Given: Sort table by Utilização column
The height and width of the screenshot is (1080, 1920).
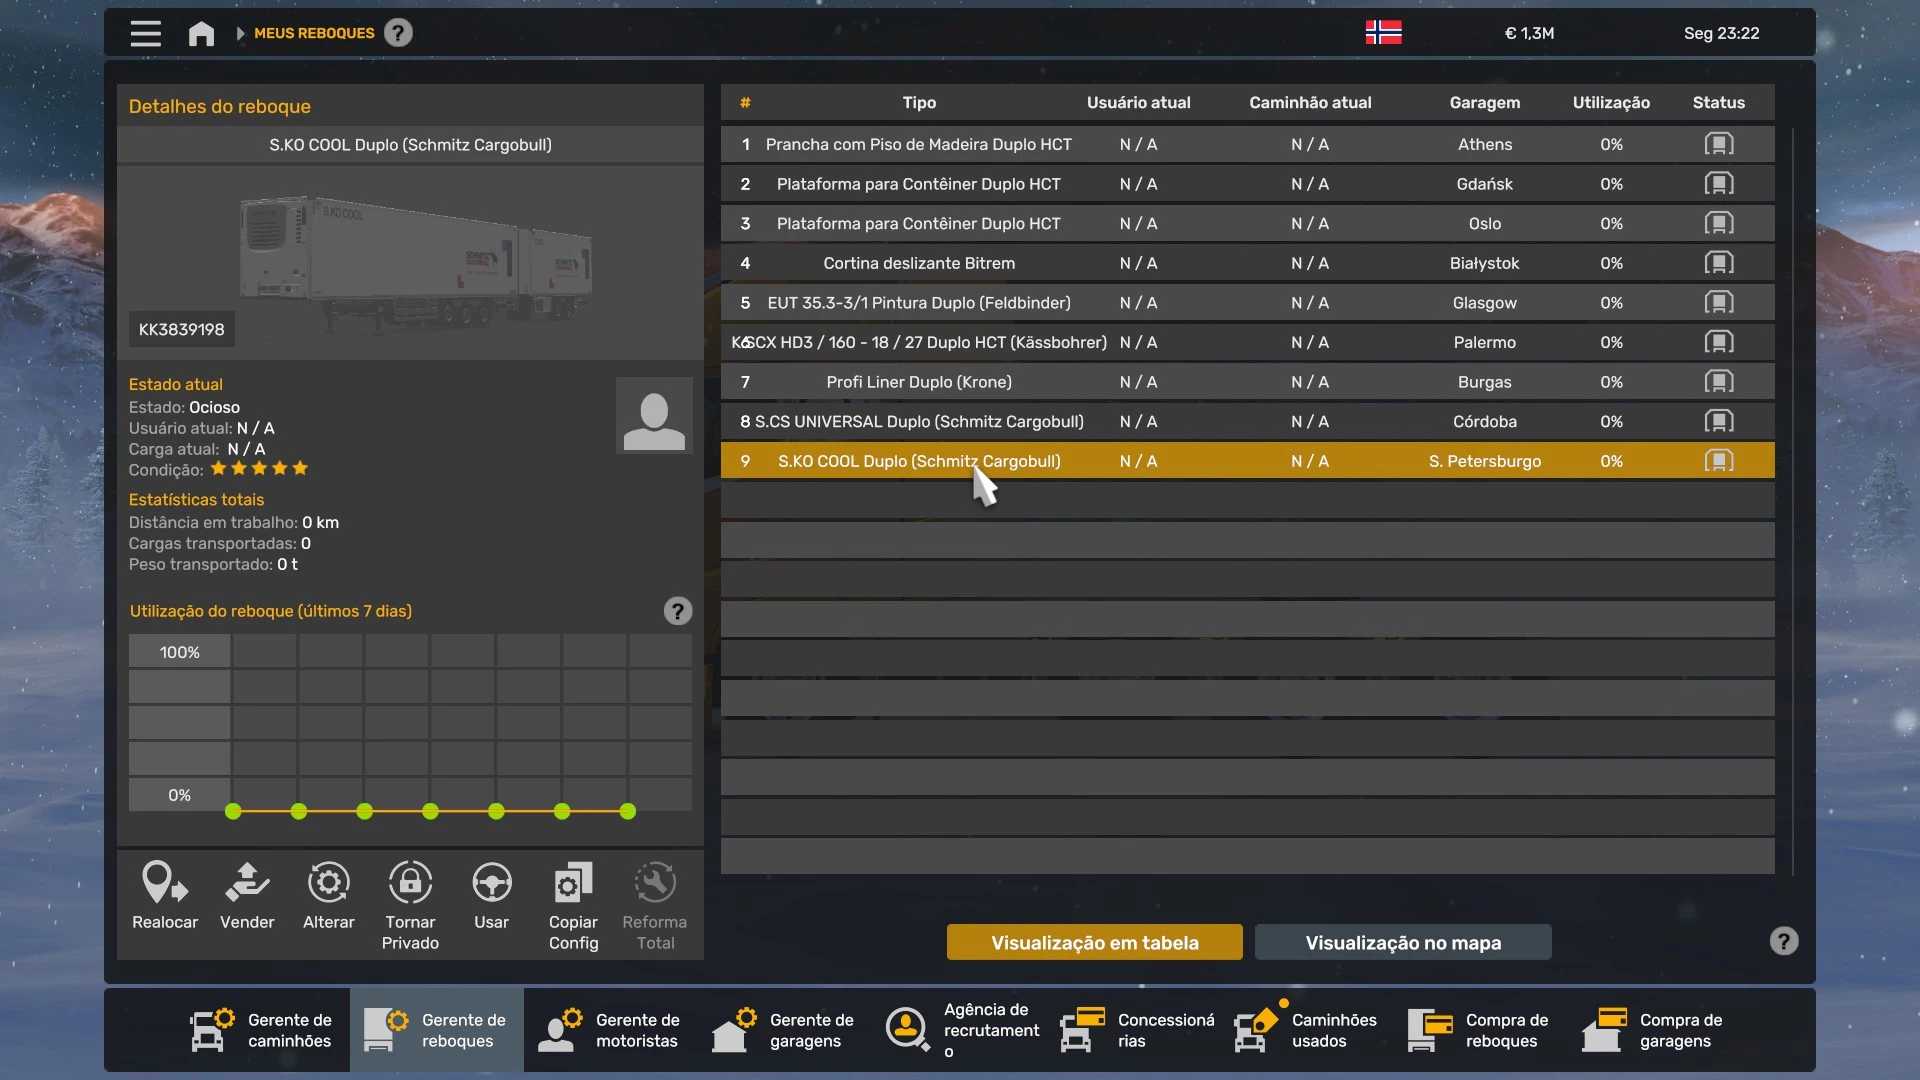Looking at the screenshot, I should click(1610, 103).
